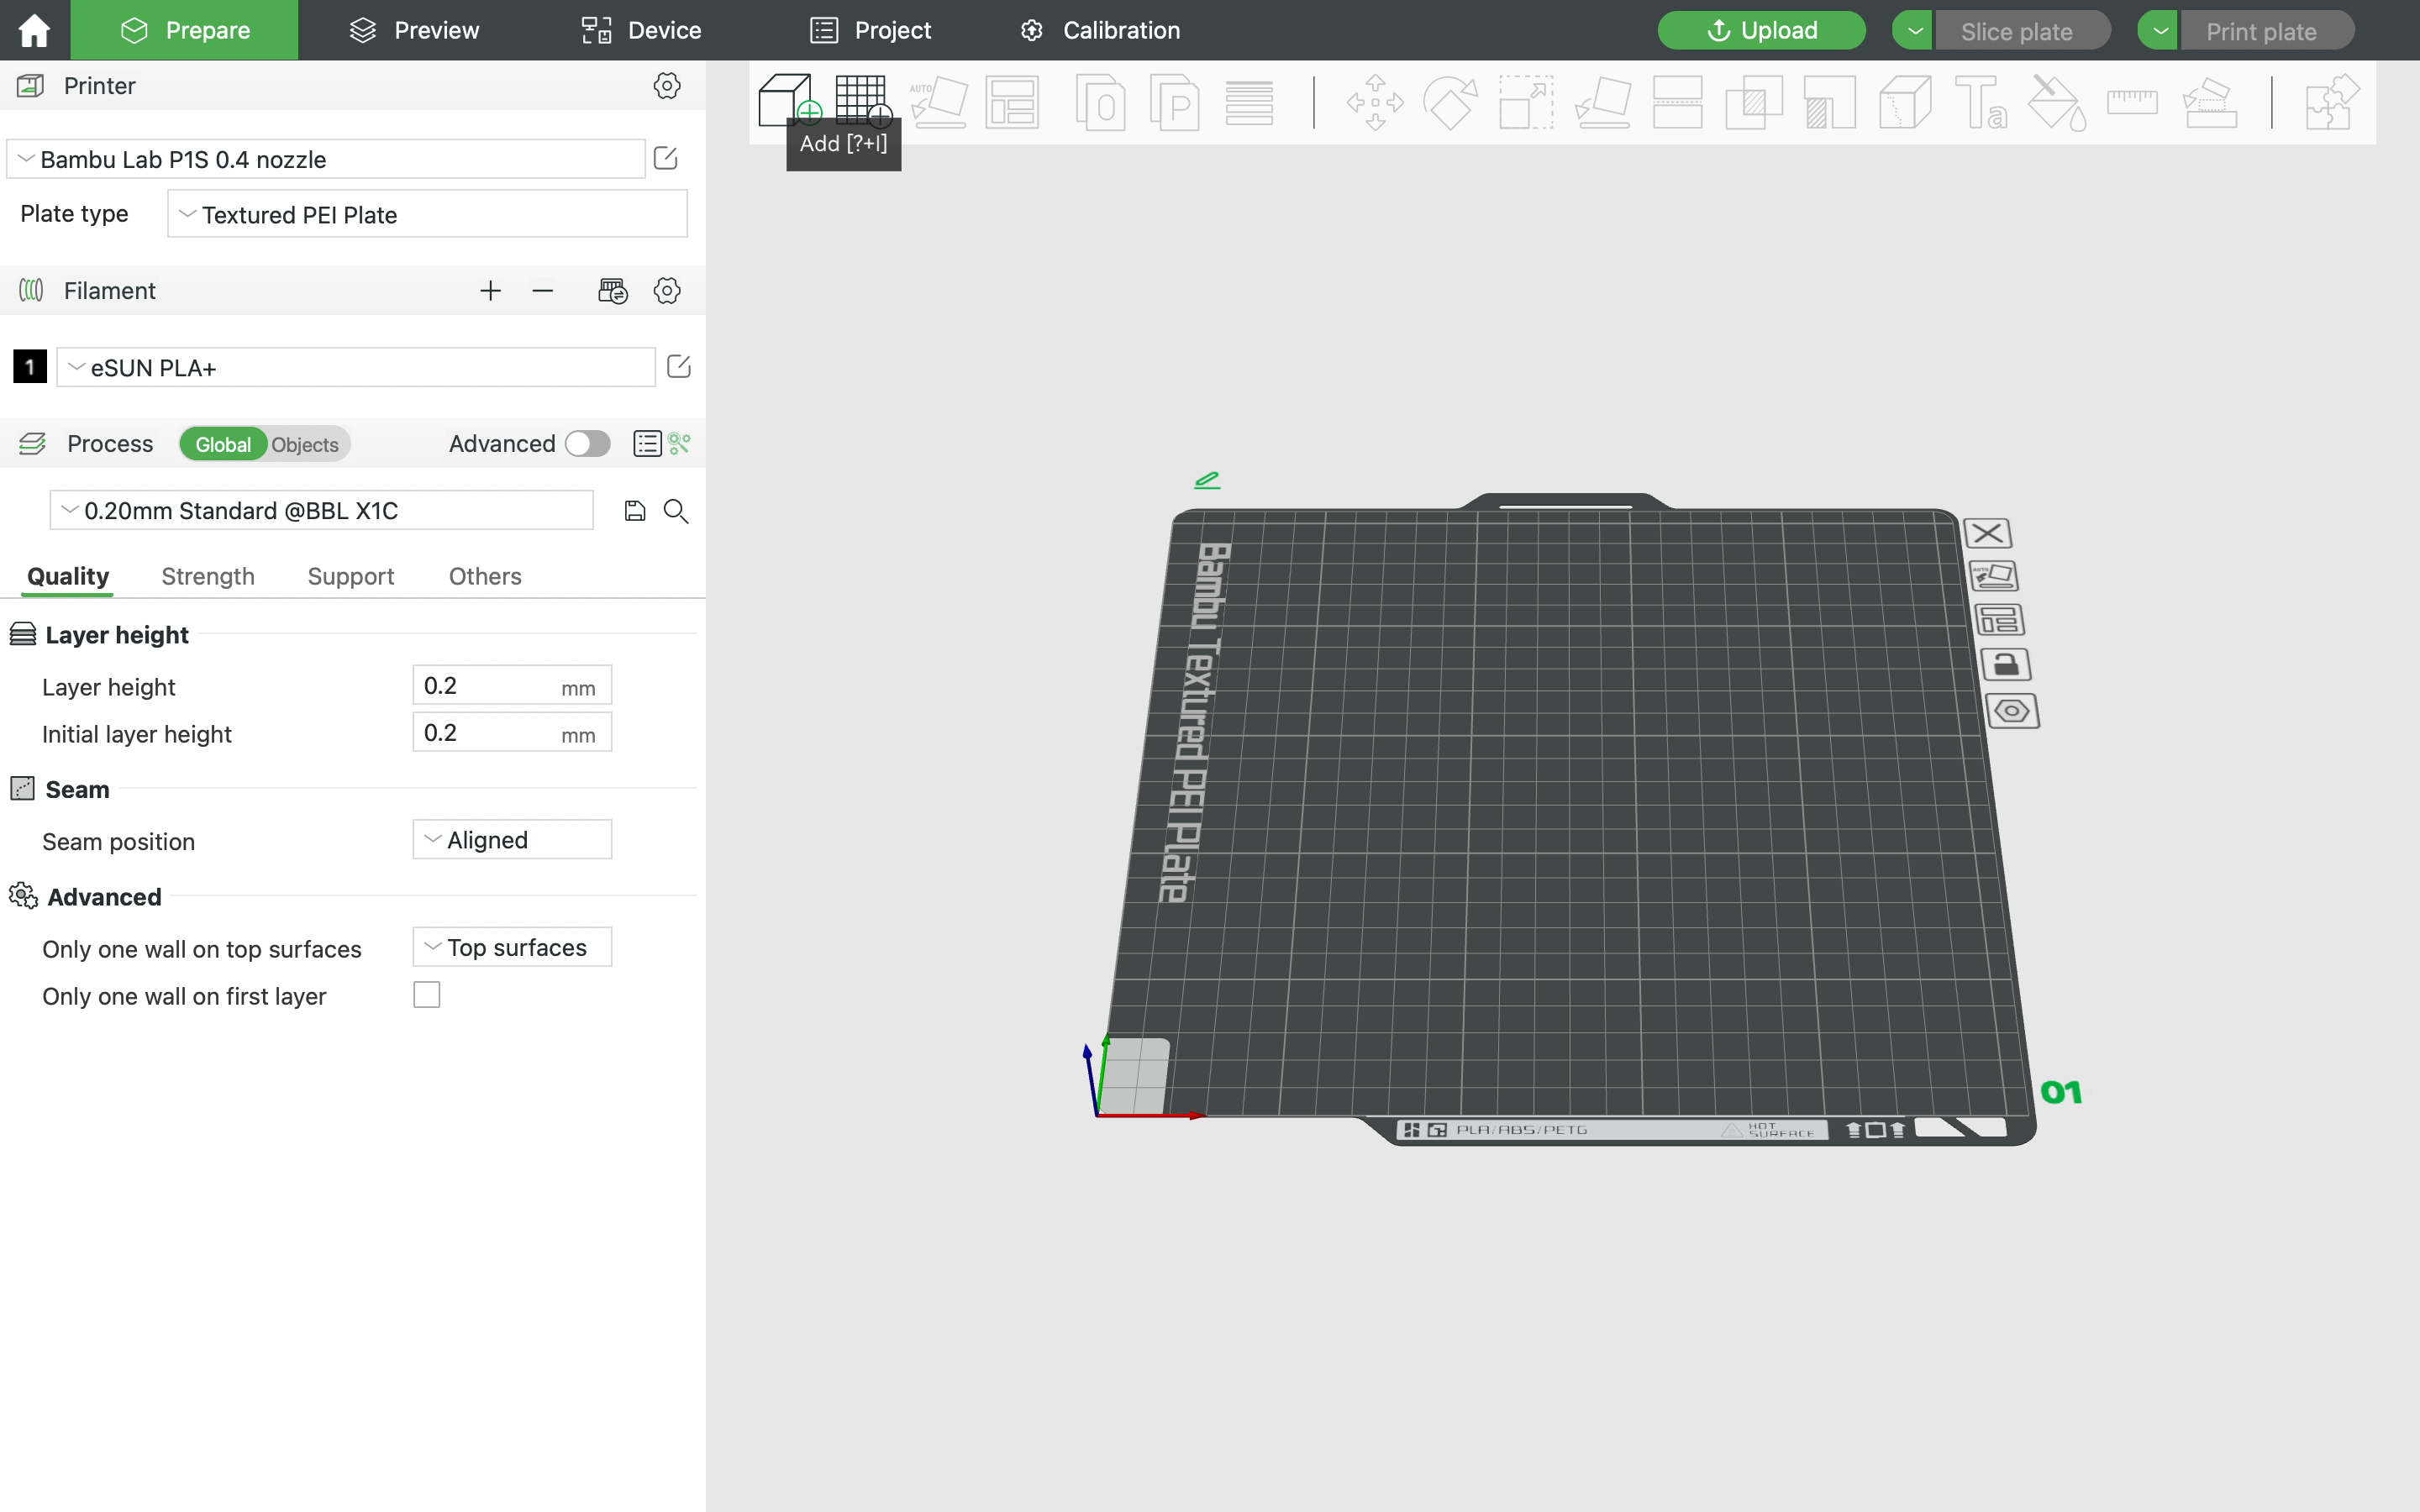Switch to the Project tab
The height and width of the screenshot is (1512, 2420).
[x=871, y=30]
